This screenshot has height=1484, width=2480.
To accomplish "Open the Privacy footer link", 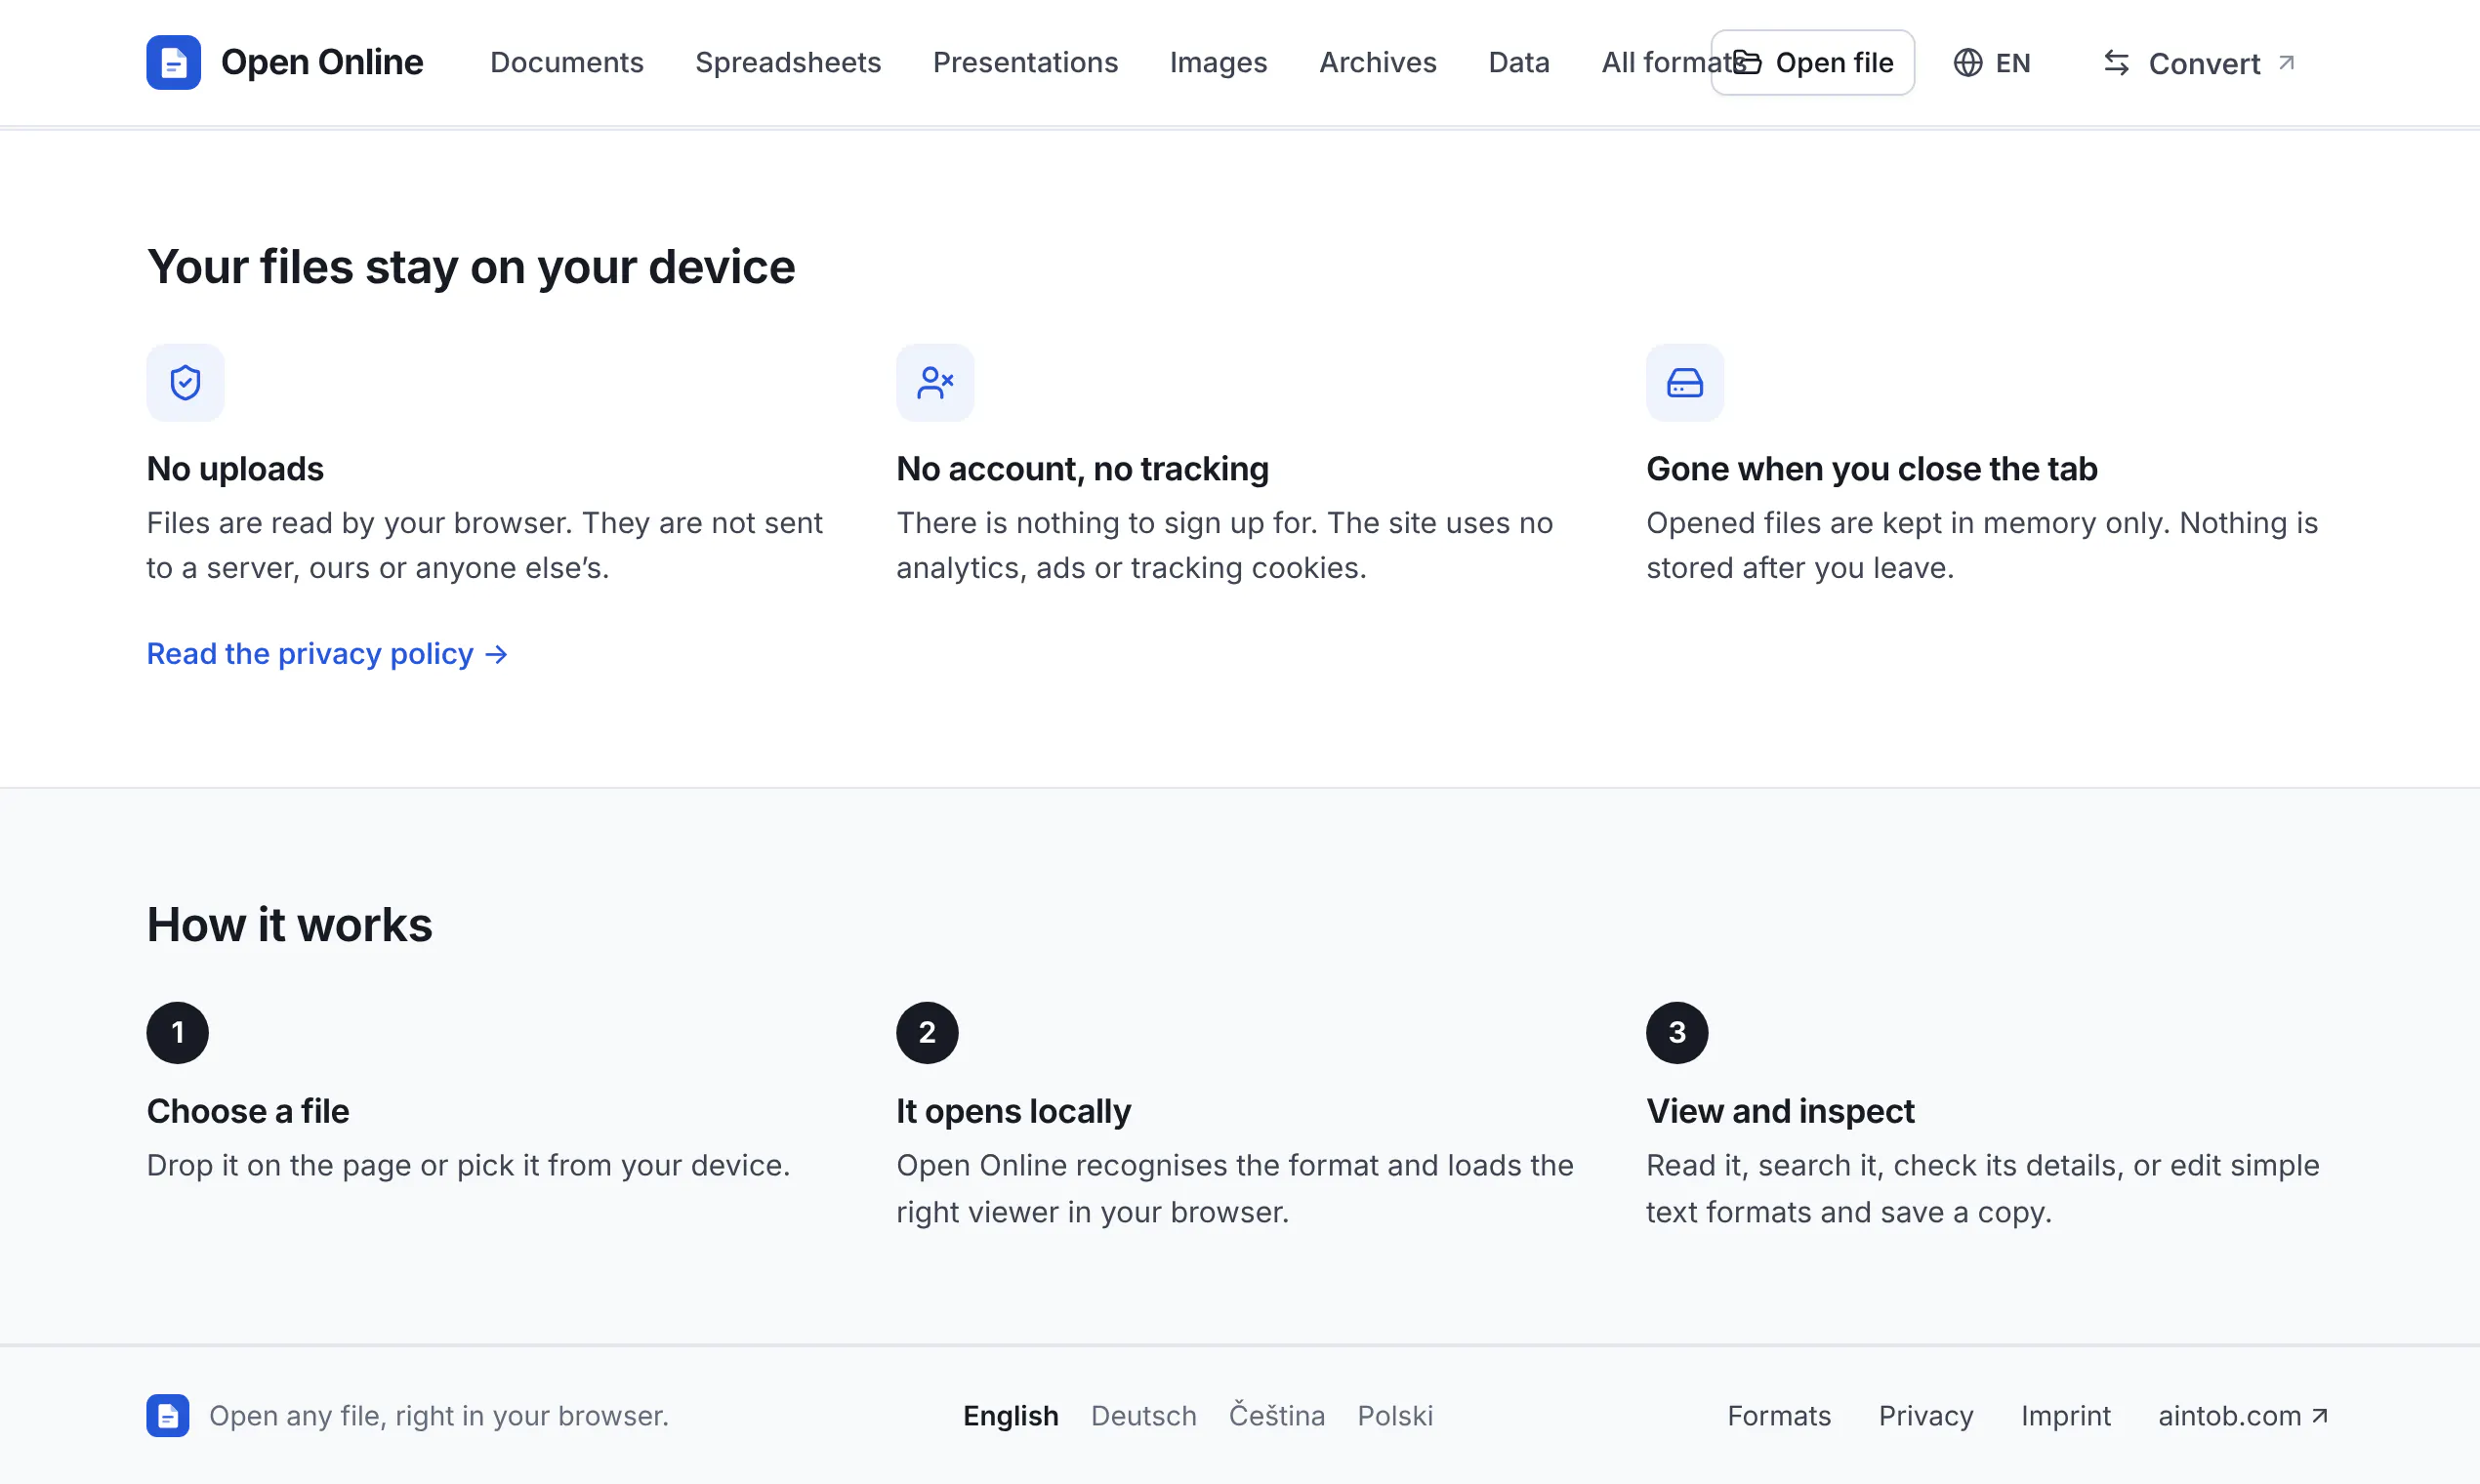I will (x=1926, y=1415).
